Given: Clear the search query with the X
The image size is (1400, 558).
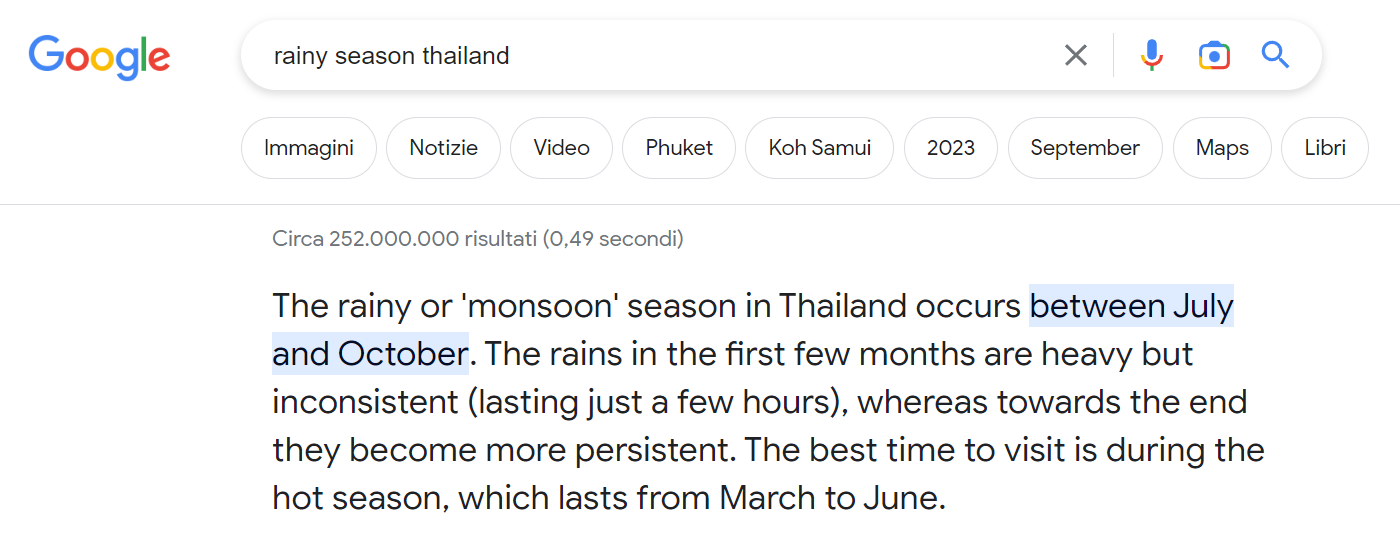Looking at the screenshot, I should (1076, 55).
